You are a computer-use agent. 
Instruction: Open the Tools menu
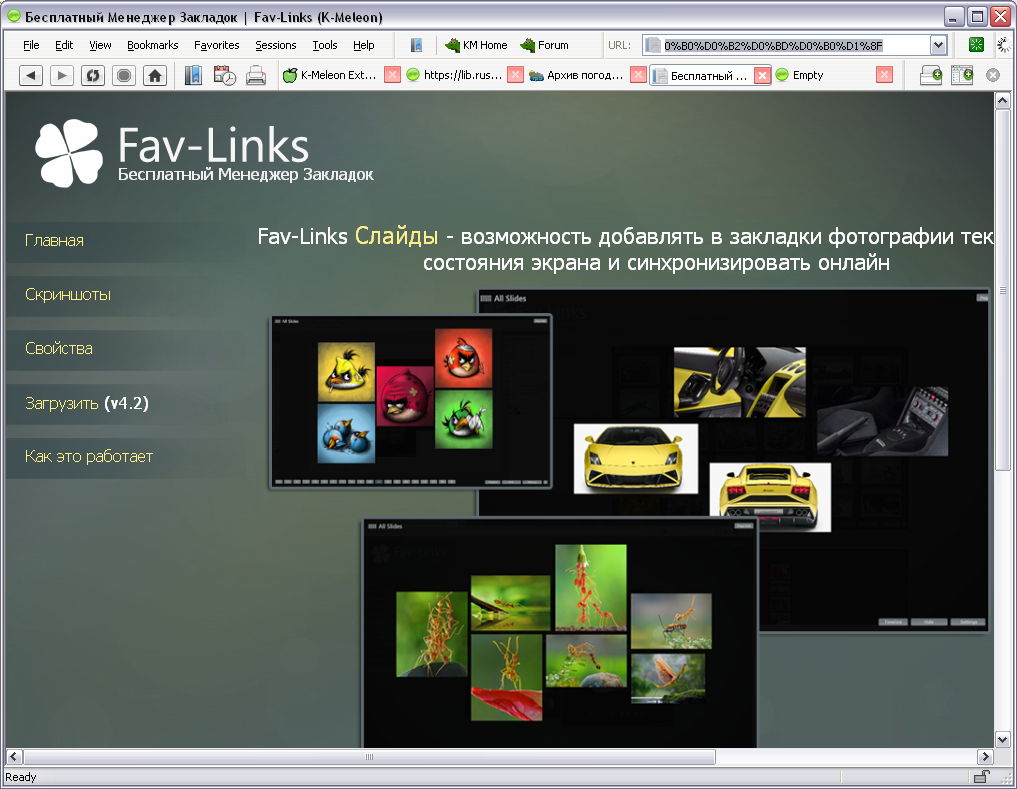point(325,45)
